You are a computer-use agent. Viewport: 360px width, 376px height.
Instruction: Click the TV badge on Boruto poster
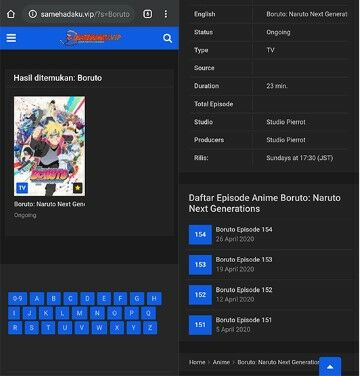point(22,188)
